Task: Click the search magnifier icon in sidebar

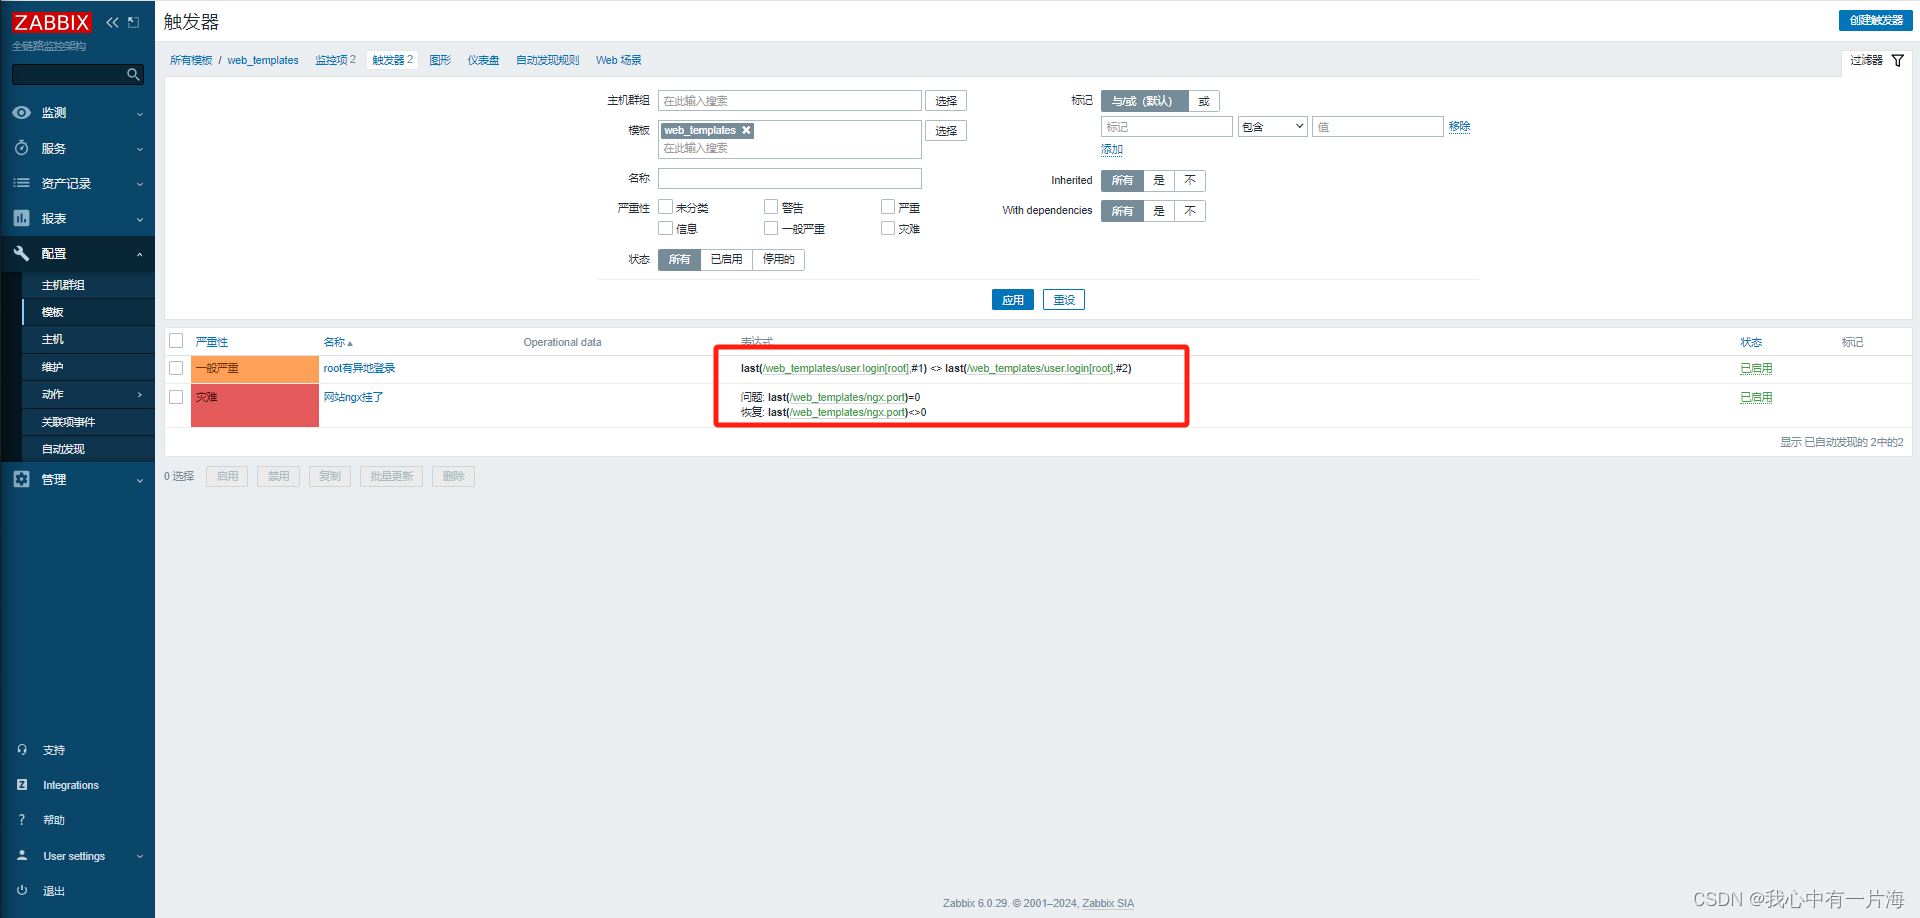Action: point(133,75)
